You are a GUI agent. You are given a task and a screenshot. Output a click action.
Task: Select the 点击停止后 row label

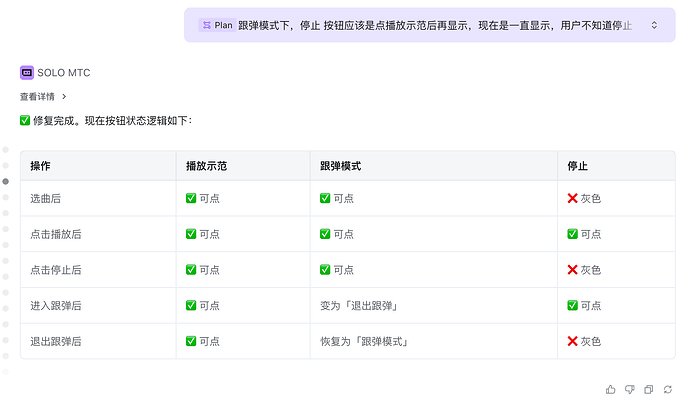click(56, 270)
